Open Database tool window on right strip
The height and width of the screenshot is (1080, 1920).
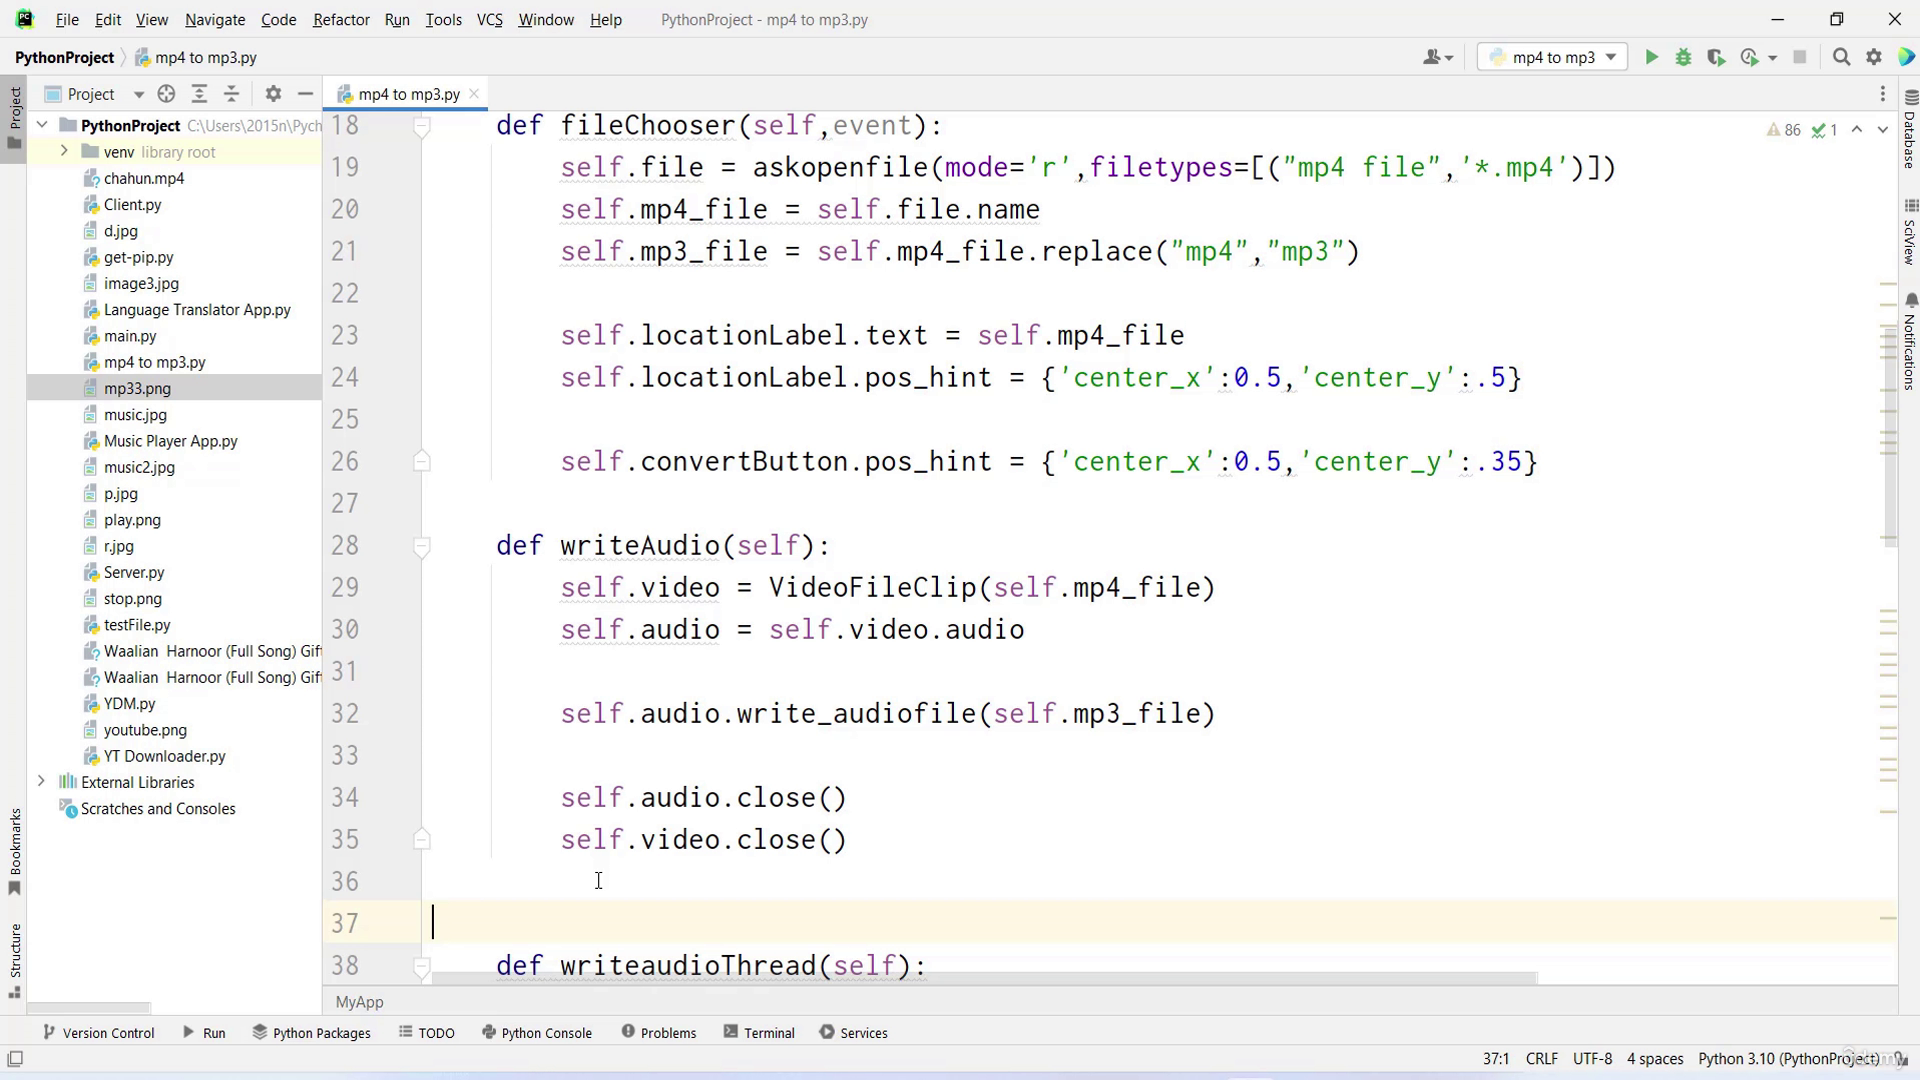coord(1910,128)
